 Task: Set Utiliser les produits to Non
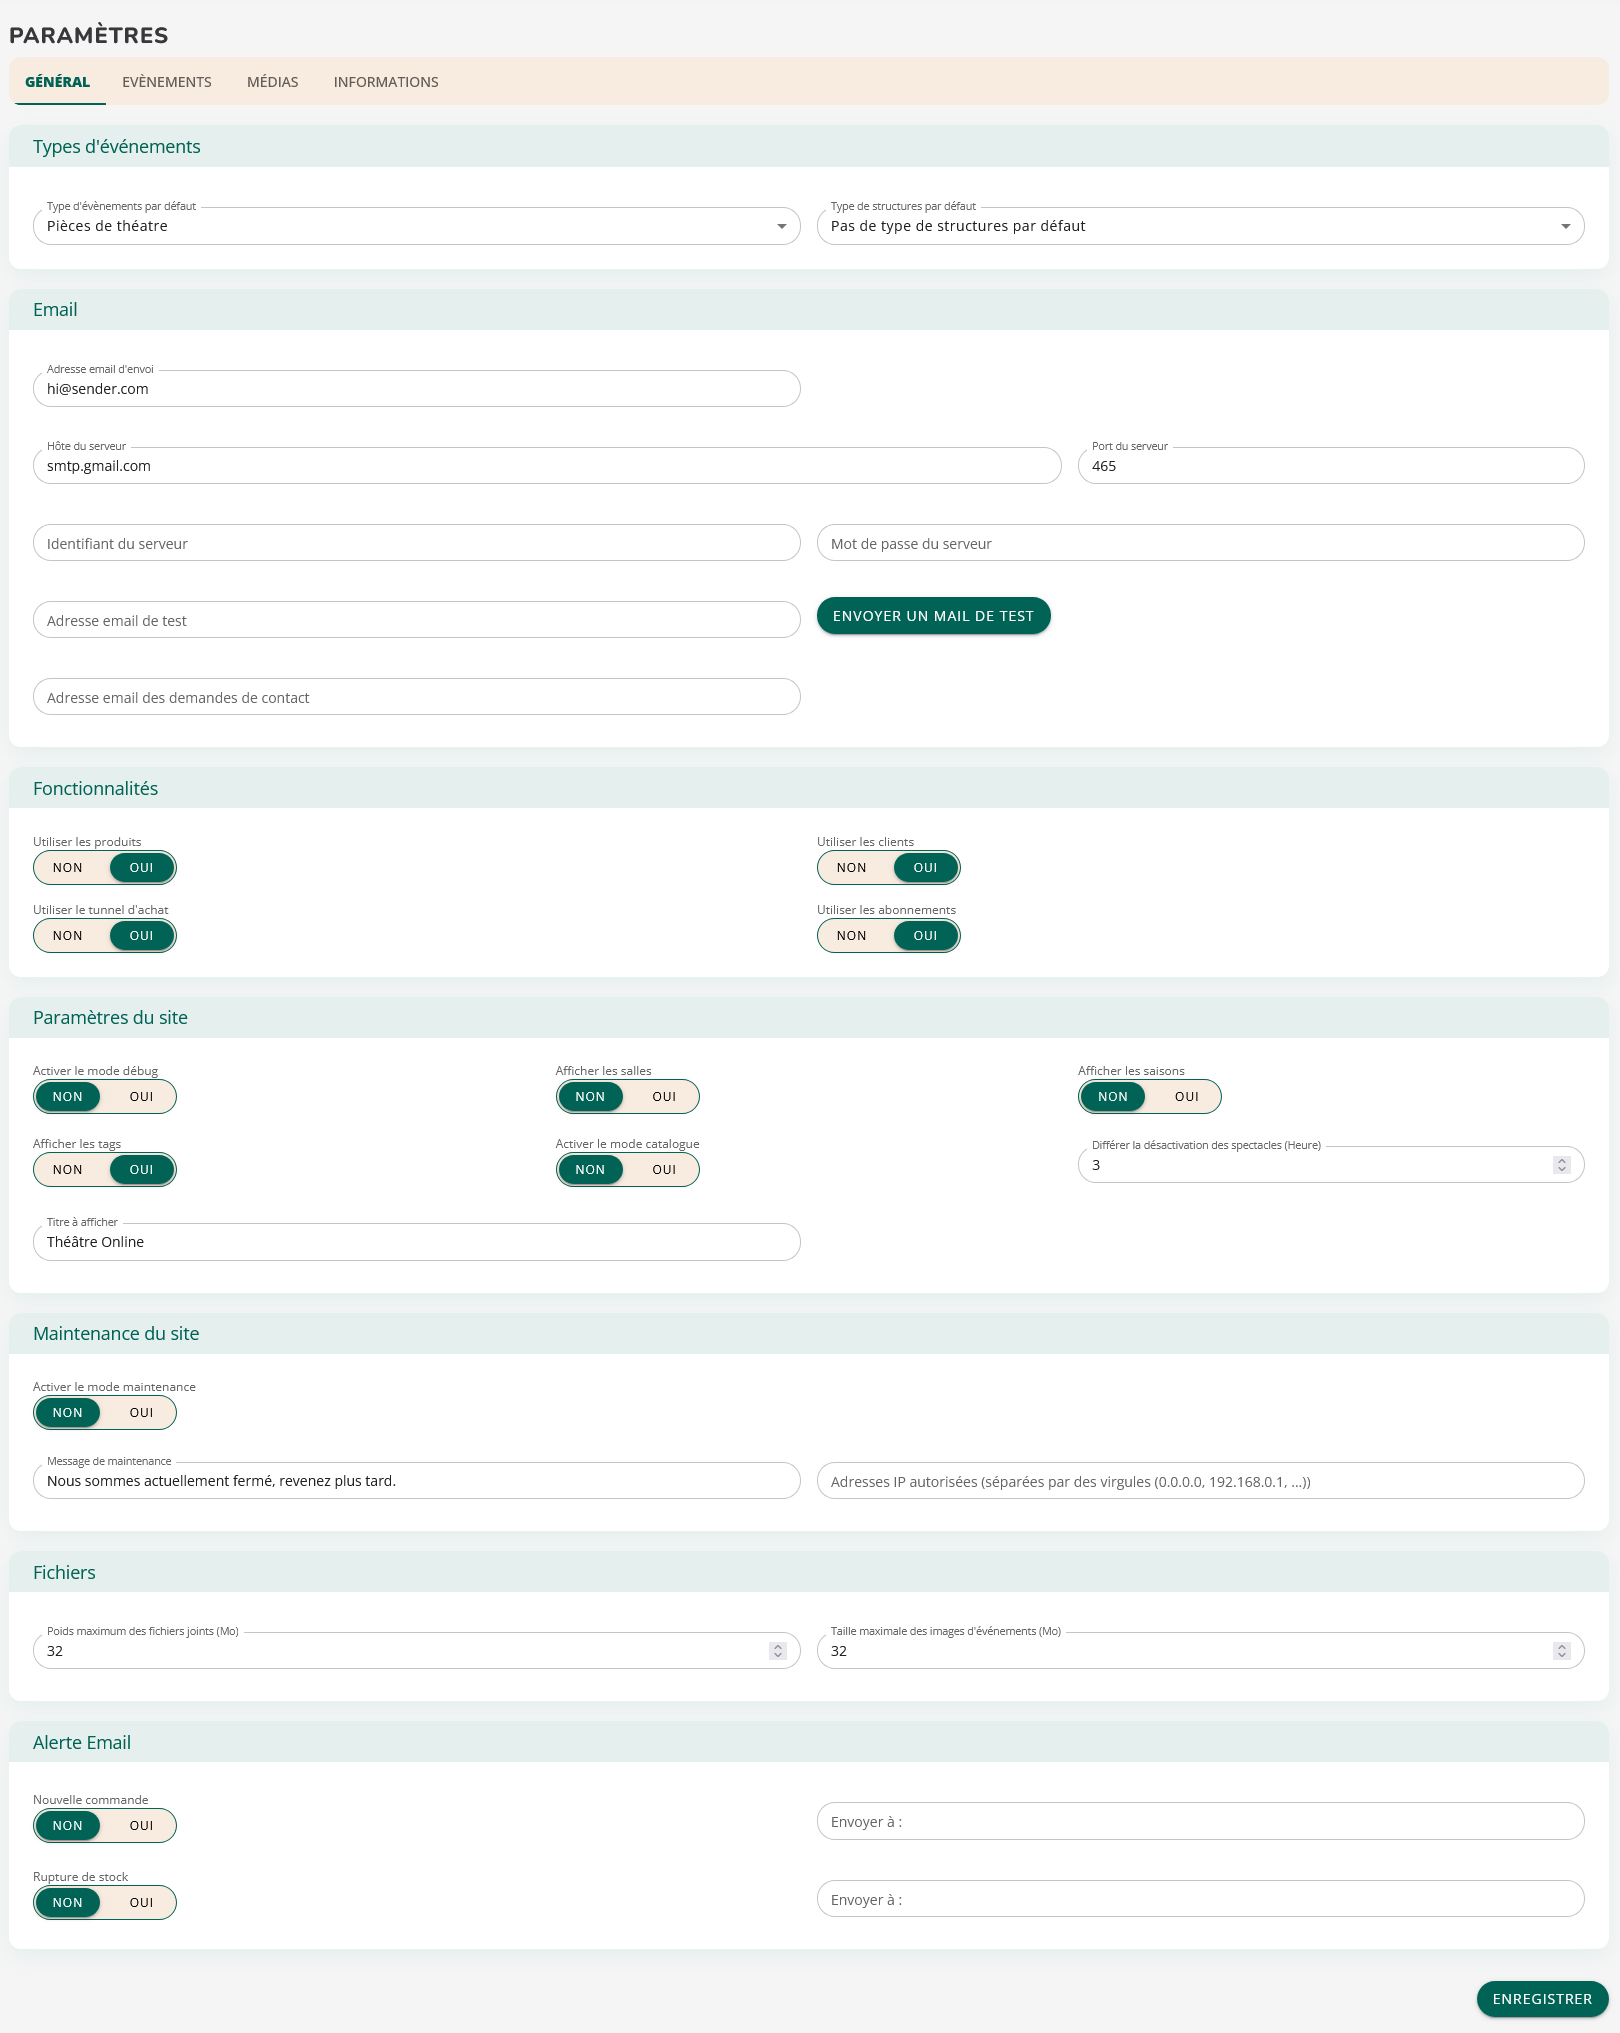tap(68, 868)
